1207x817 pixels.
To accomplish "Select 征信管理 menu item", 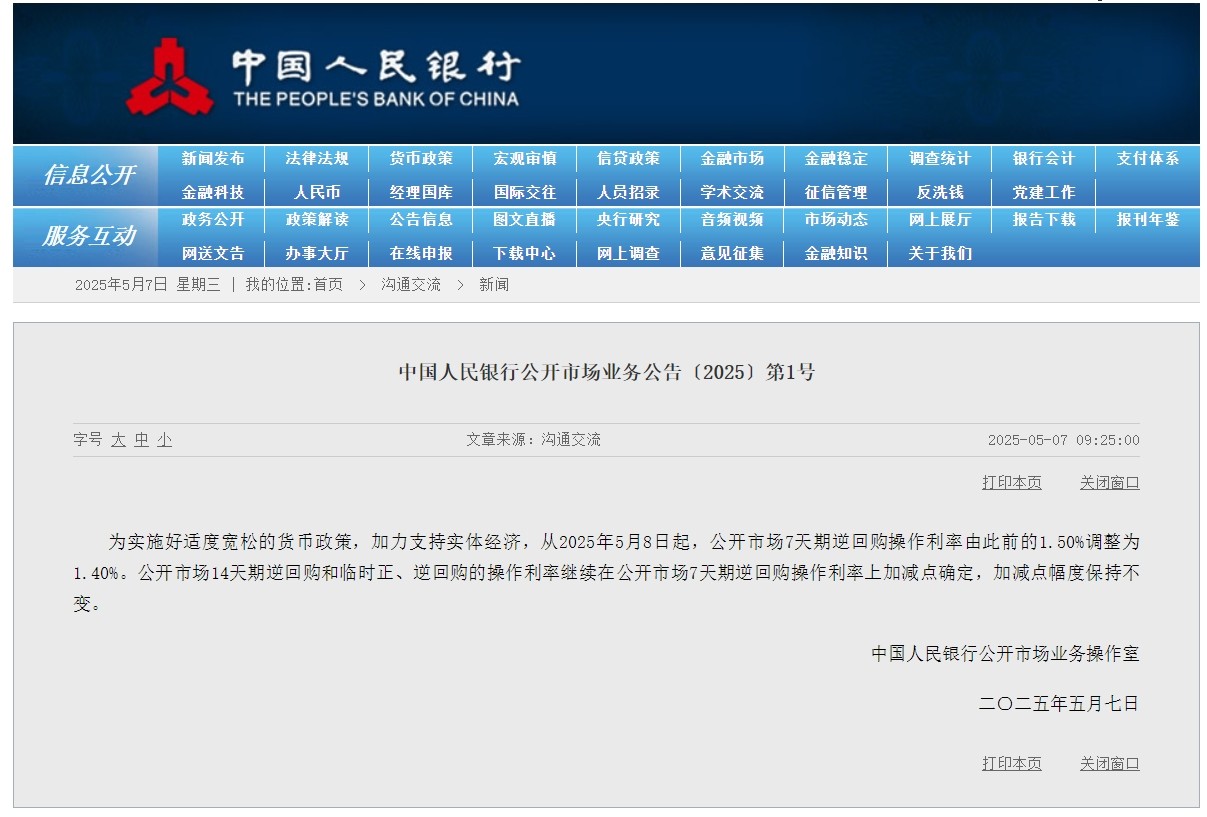I will 837,192.
